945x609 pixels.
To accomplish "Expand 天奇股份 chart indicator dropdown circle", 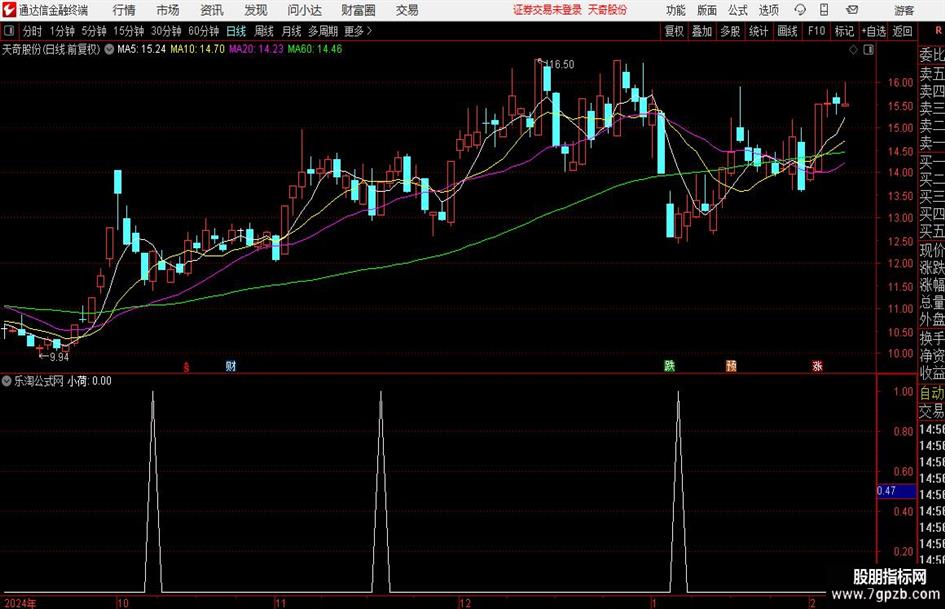I will 109,49.
